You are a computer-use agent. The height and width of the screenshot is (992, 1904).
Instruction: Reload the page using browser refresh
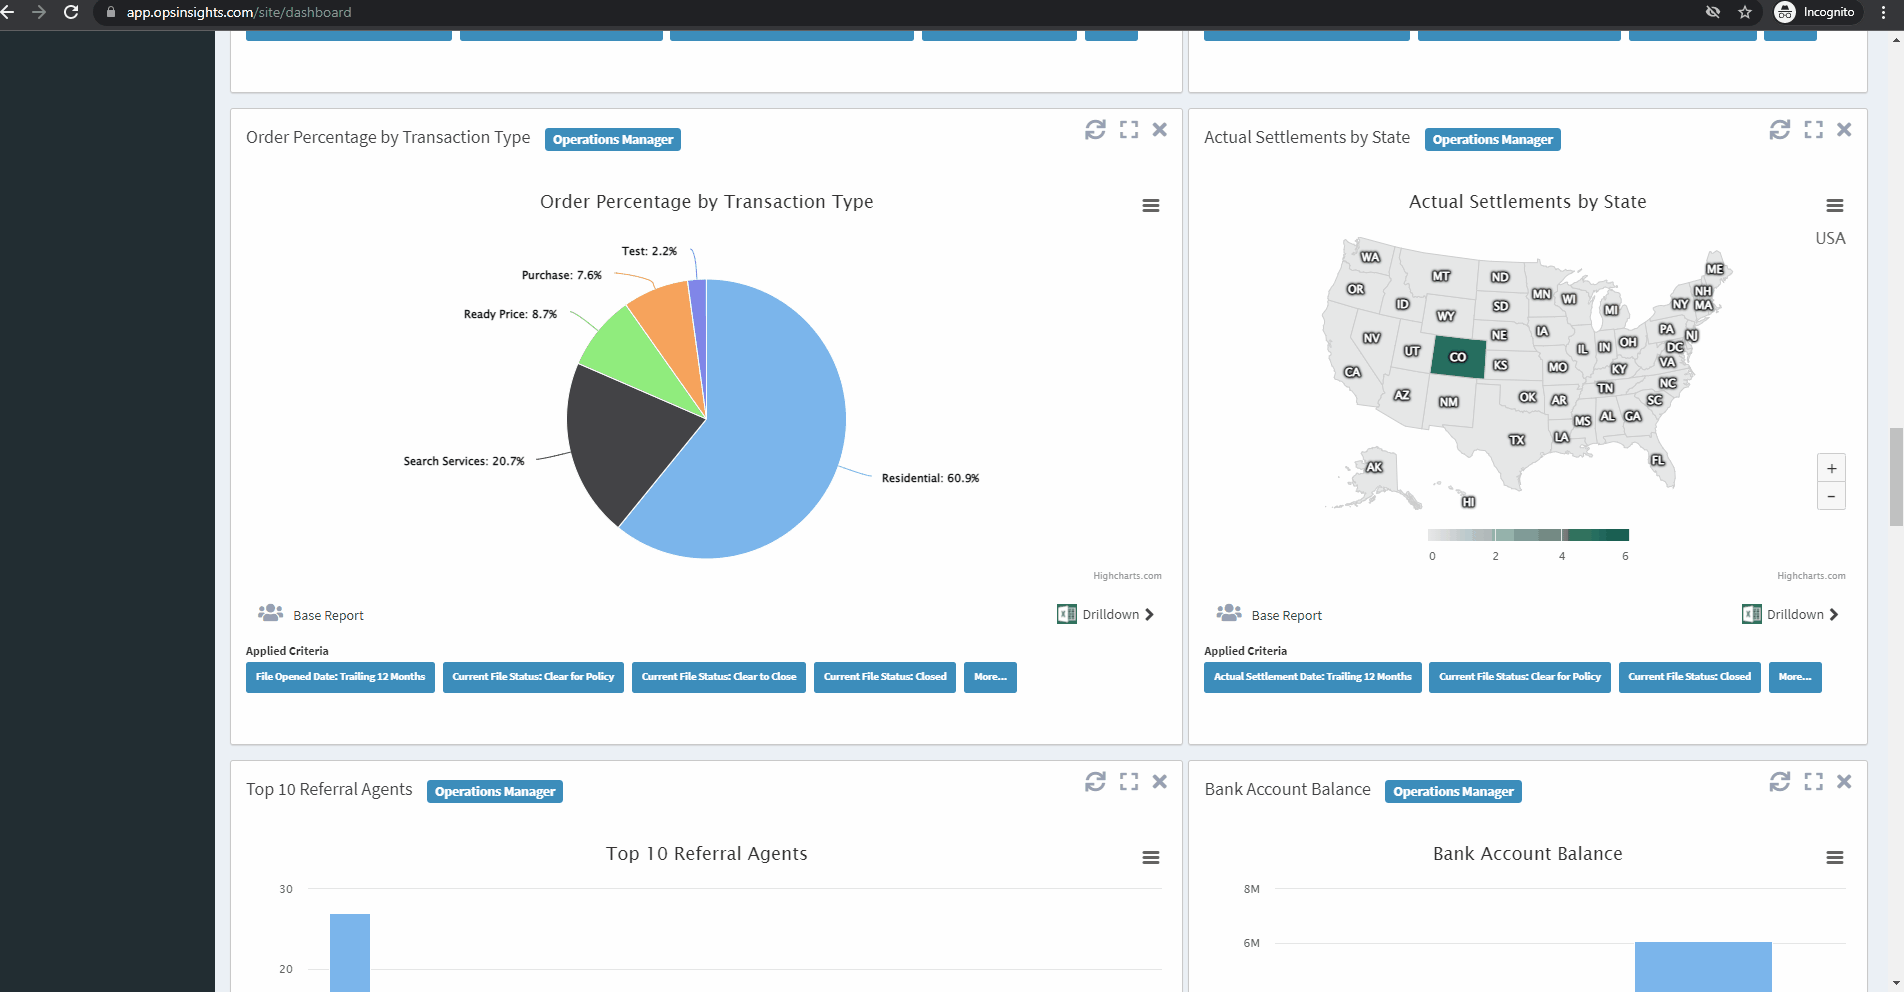tap(71, 12)
